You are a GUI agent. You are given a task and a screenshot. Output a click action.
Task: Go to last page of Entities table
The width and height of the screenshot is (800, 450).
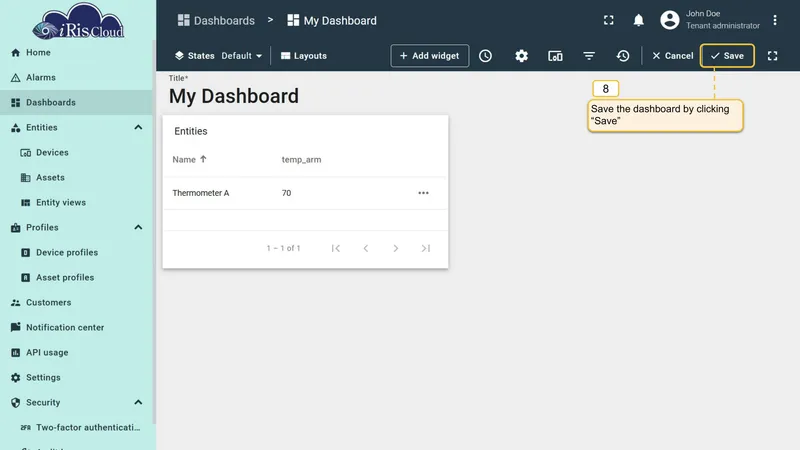pyautogui.click(x=426, y=248)
